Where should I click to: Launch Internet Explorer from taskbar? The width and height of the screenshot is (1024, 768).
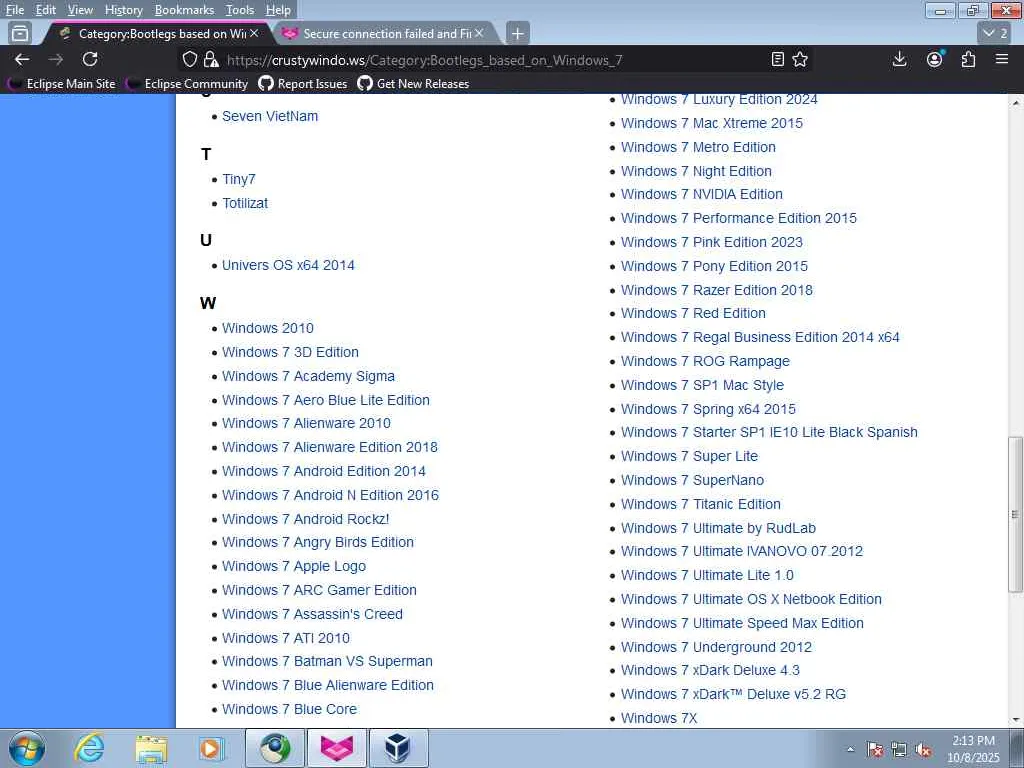pos(89,748)
